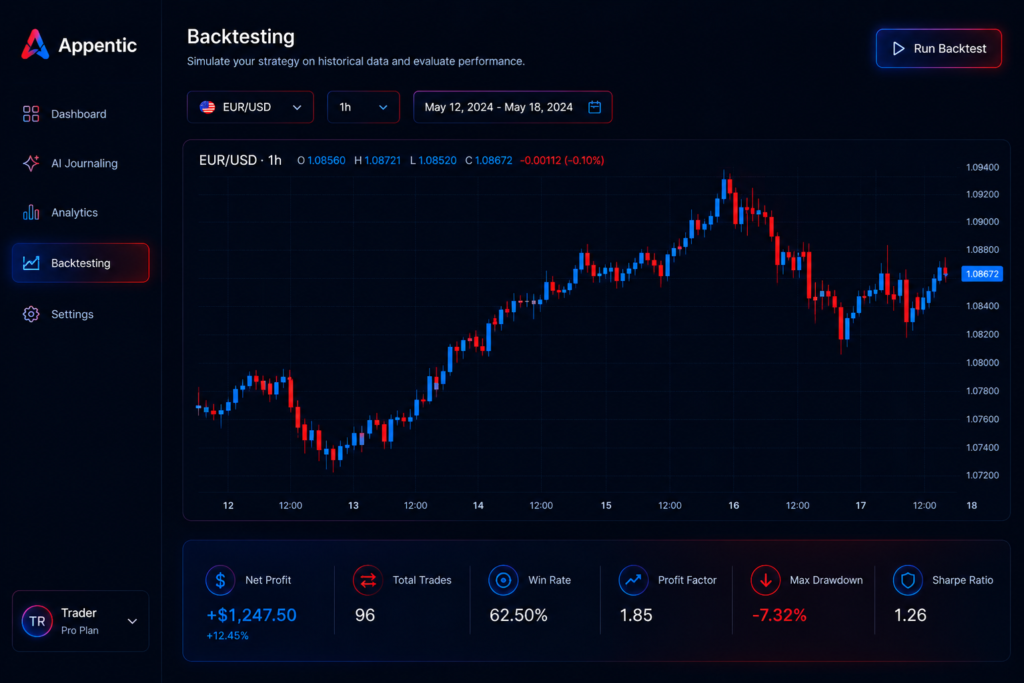
Task: Click the AI Journaling sparkle icon
Action: tap(31, 163)
